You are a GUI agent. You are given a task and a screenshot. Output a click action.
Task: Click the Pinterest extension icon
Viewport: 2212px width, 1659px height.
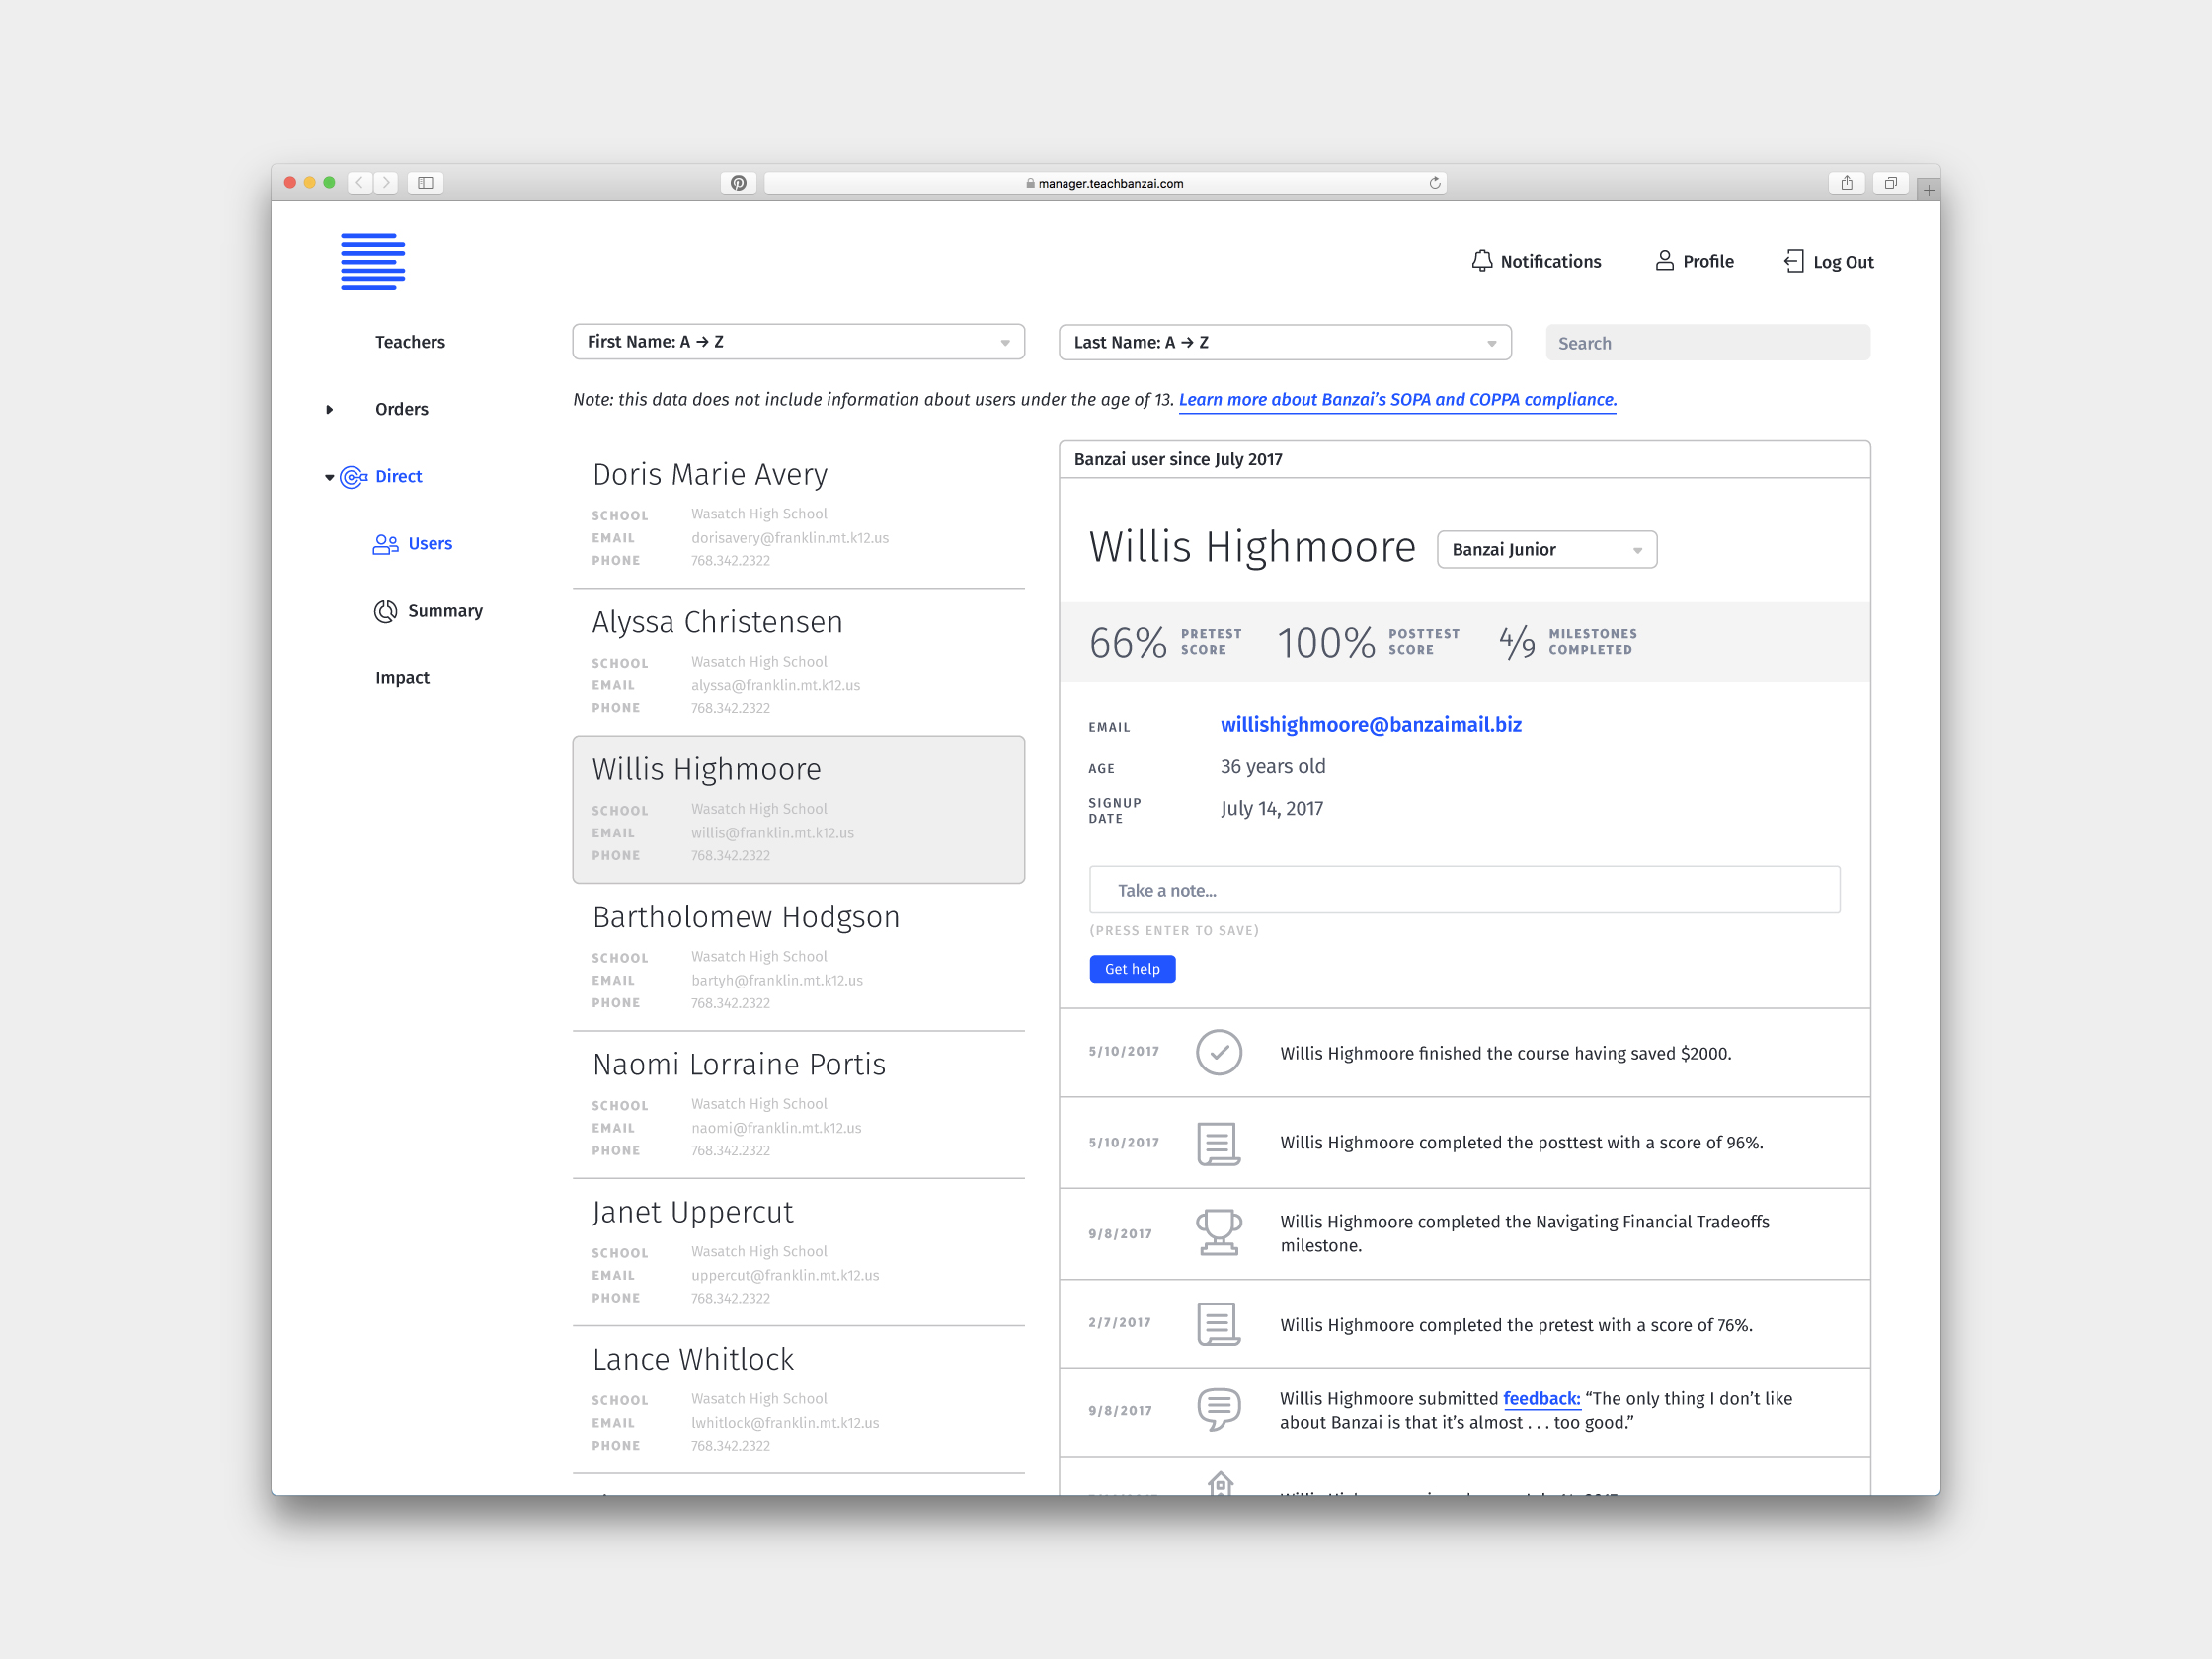738,182
